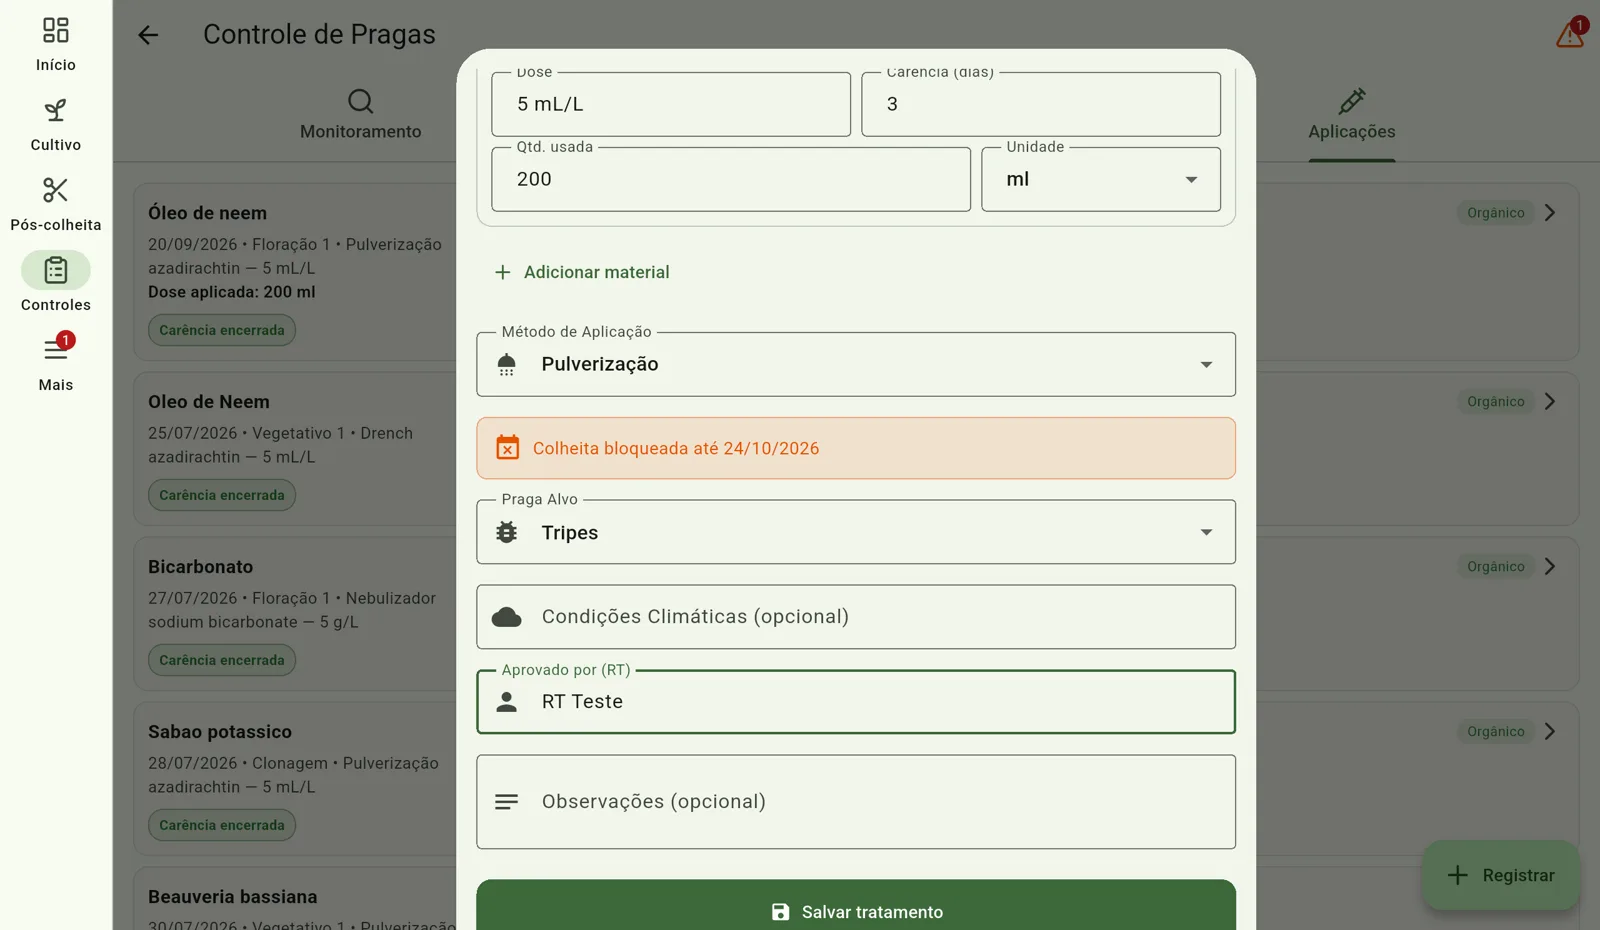Open the Cultivo sprout icon
This screenshot has height=930, width=1600.
click(x=56, y=110)
